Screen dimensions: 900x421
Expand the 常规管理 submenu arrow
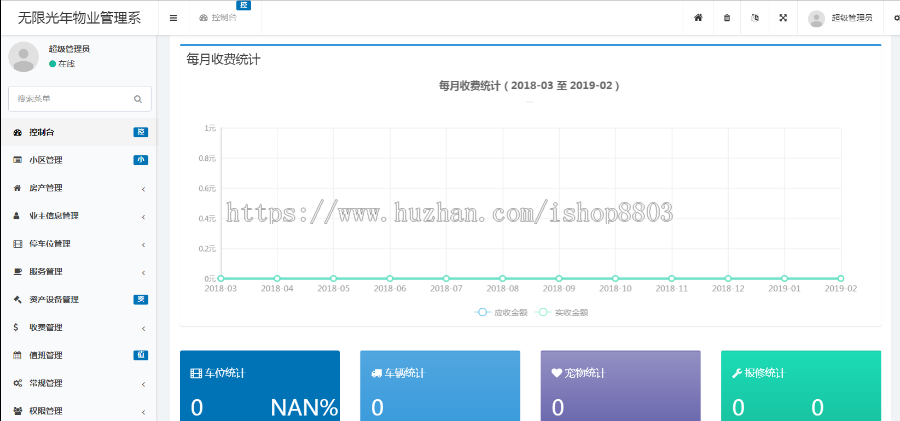[143, 384]
